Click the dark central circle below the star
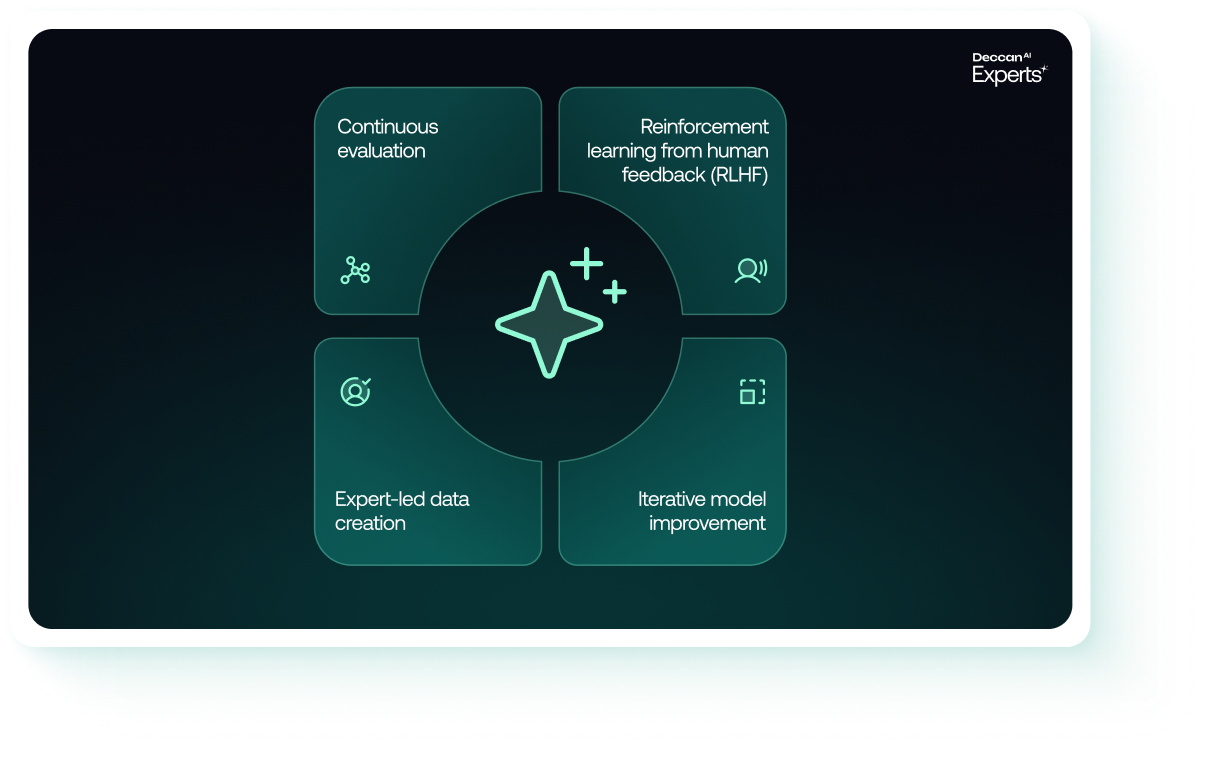 pos(549,420)
